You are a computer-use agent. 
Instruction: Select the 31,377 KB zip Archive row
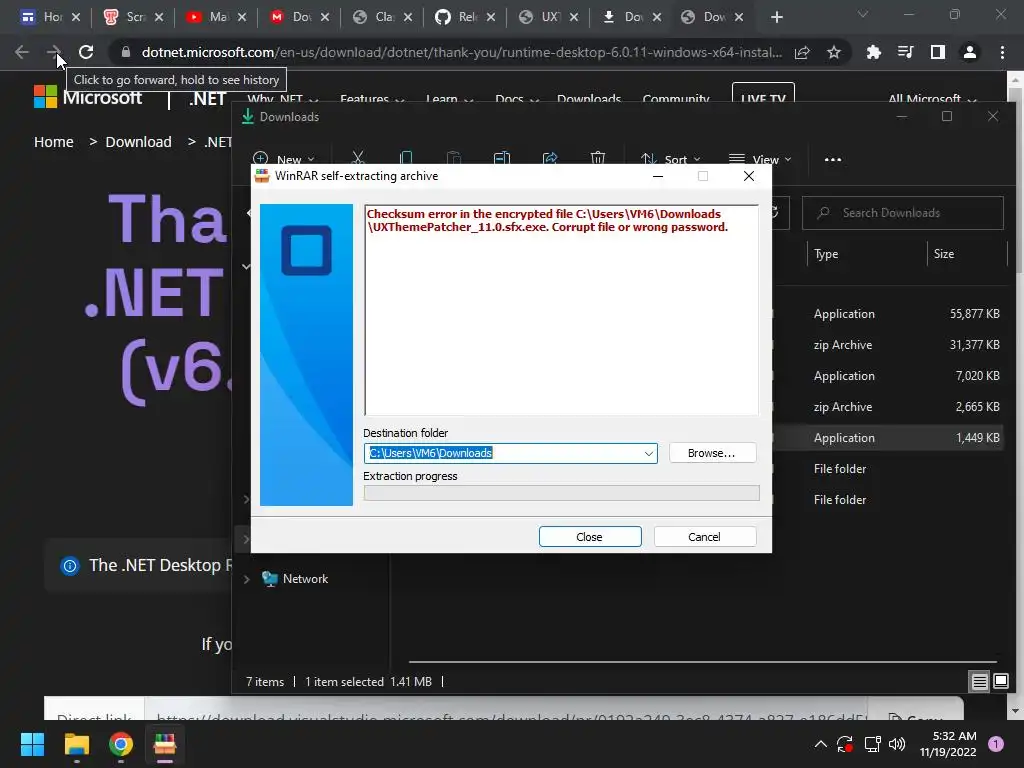[x=888, y=345]
